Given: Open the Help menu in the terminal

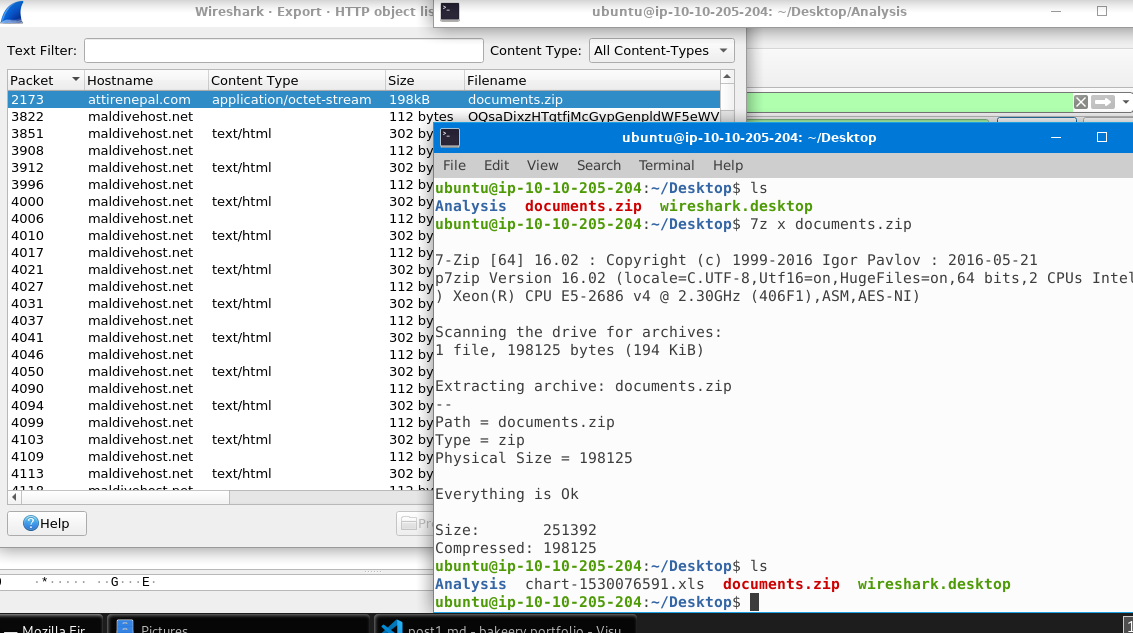Looking at the screenshot, I should pos(728,165).
